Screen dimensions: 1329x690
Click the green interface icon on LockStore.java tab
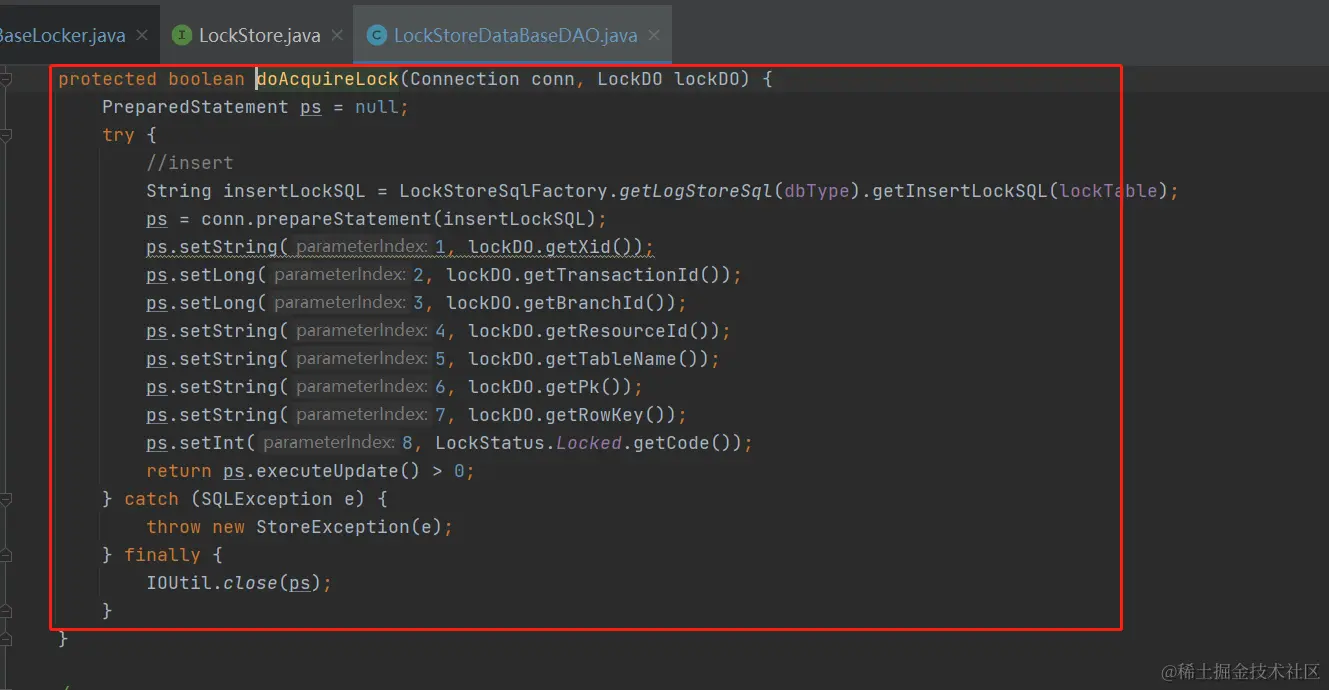(x=181, y=35)
